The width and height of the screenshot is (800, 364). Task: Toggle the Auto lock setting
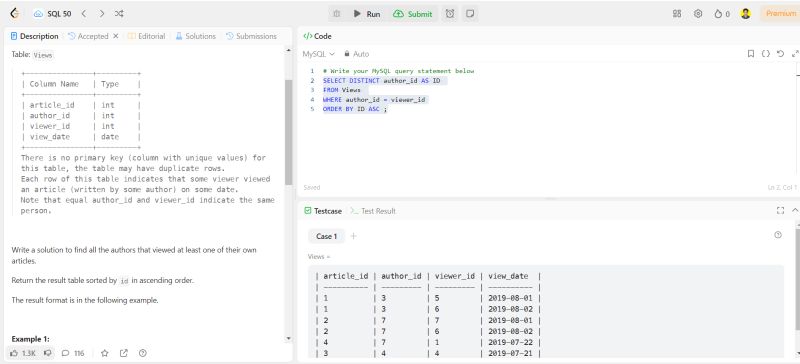pyautogui.click(x=356, y=54)
